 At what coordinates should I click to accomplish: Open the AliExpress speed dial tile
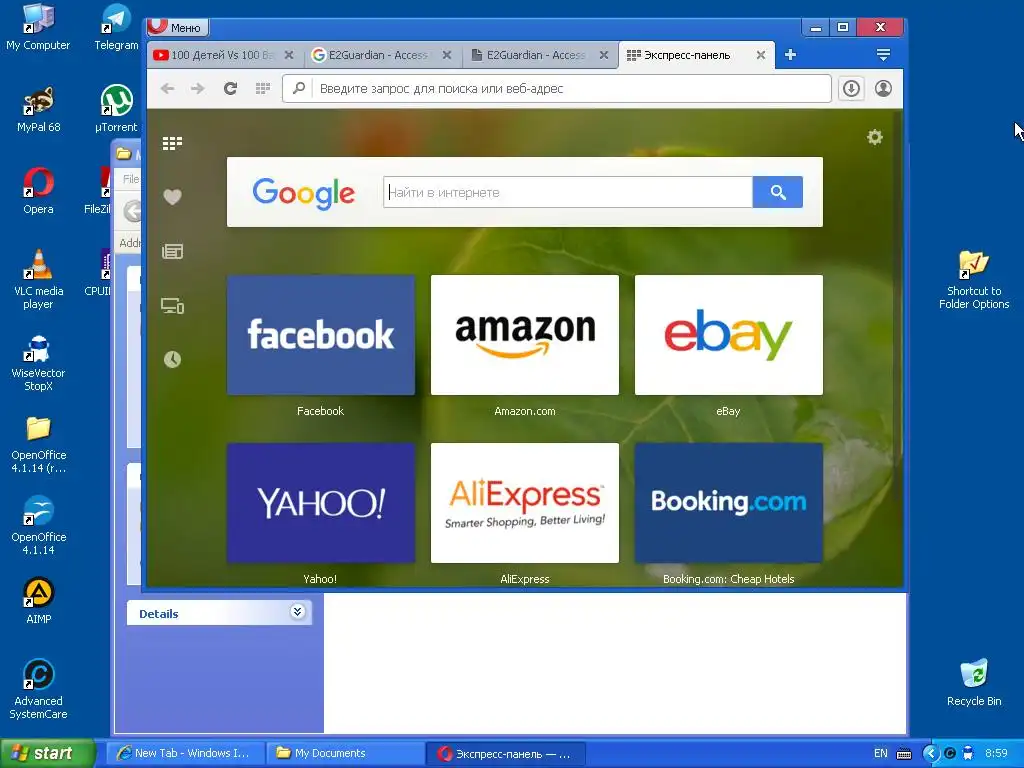pyautogui.click(x=524, y=503)
